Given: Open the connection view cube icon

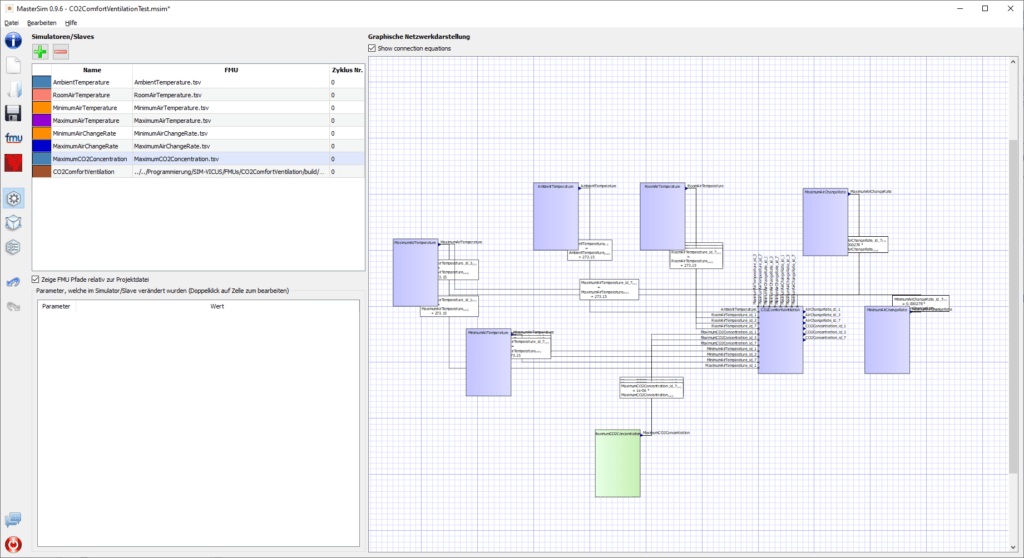Looking at the screenshot, I should click(13, 223).
